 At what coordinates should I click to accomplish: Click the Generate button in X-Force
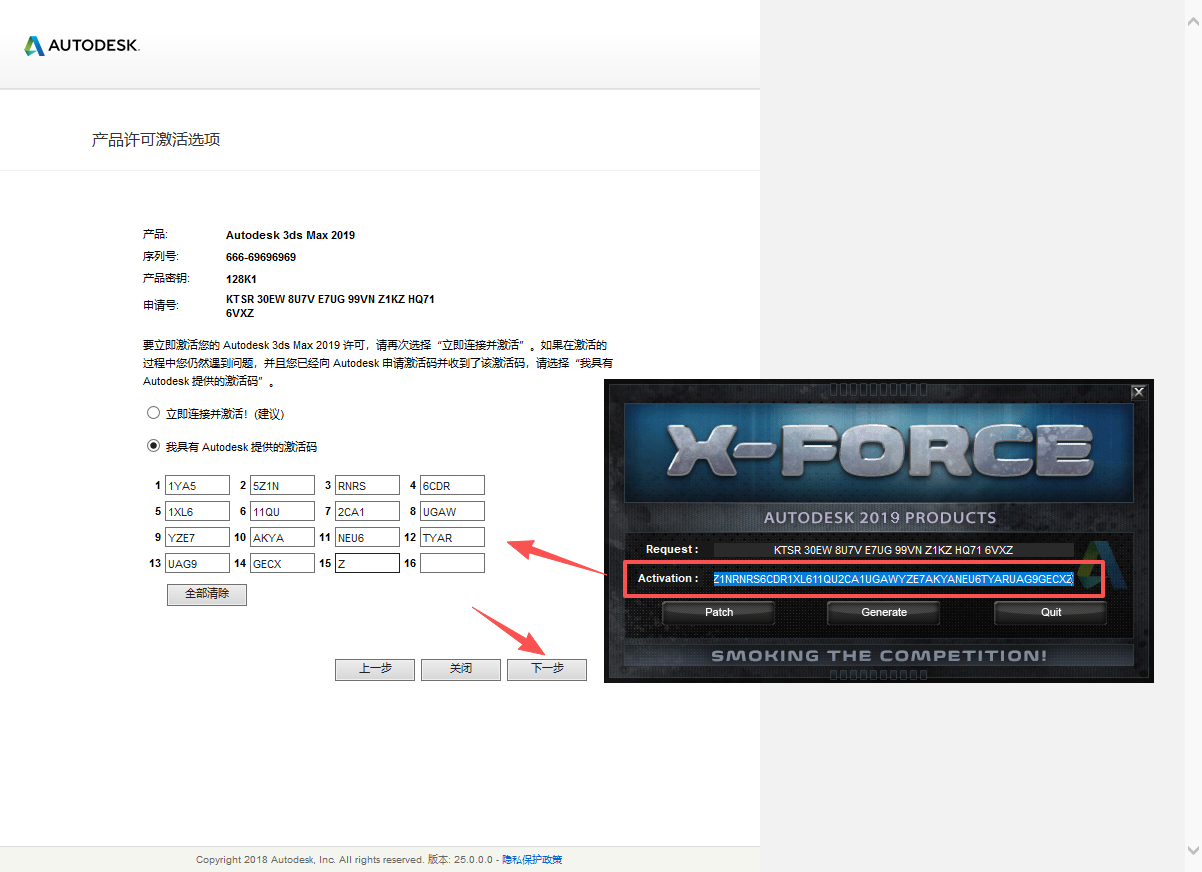coord(884,612)
